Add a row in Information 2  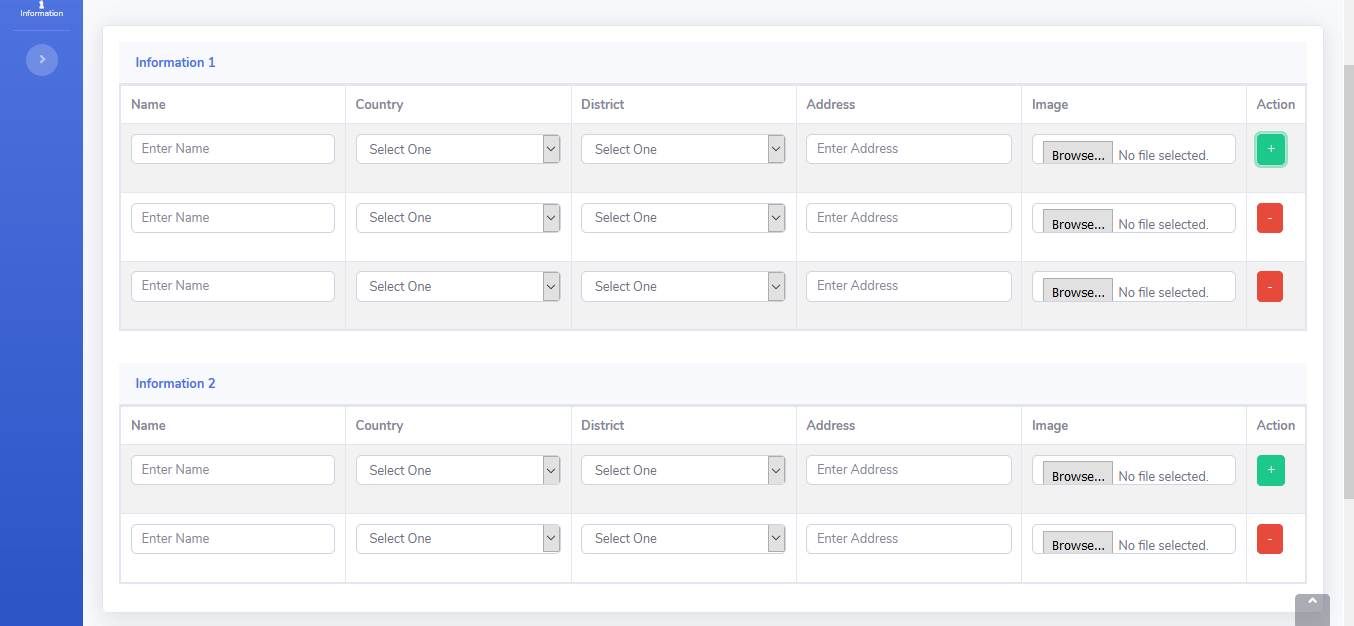[1271, 470]
